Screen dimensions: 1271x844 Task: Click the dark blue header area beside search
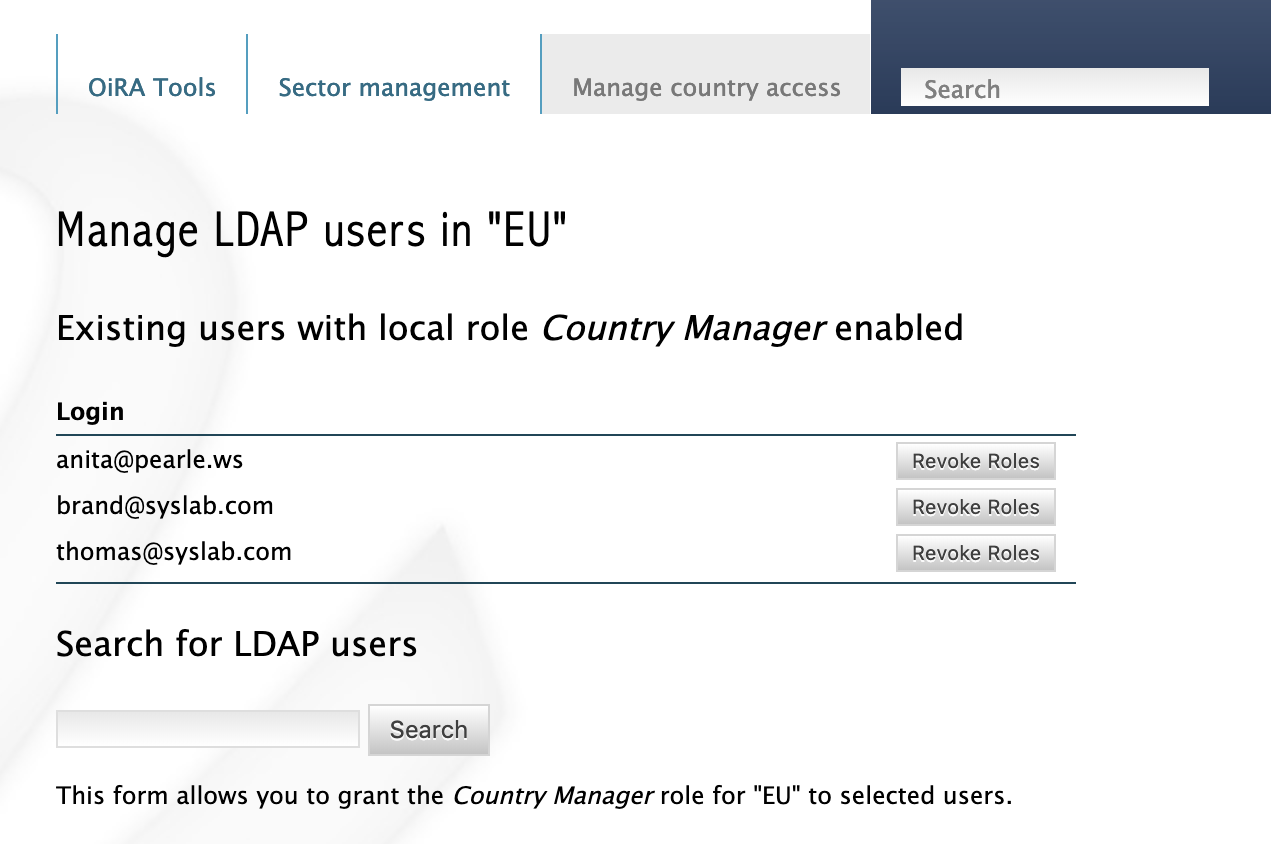coord(1240,40)
